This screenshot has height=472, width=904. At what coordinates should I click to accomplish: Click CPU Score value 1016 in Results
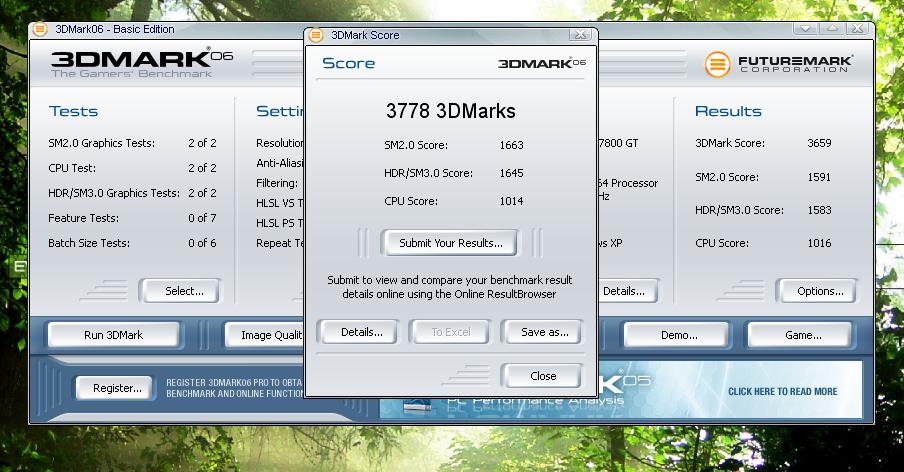pyautogui.click(x=819, y=243)
